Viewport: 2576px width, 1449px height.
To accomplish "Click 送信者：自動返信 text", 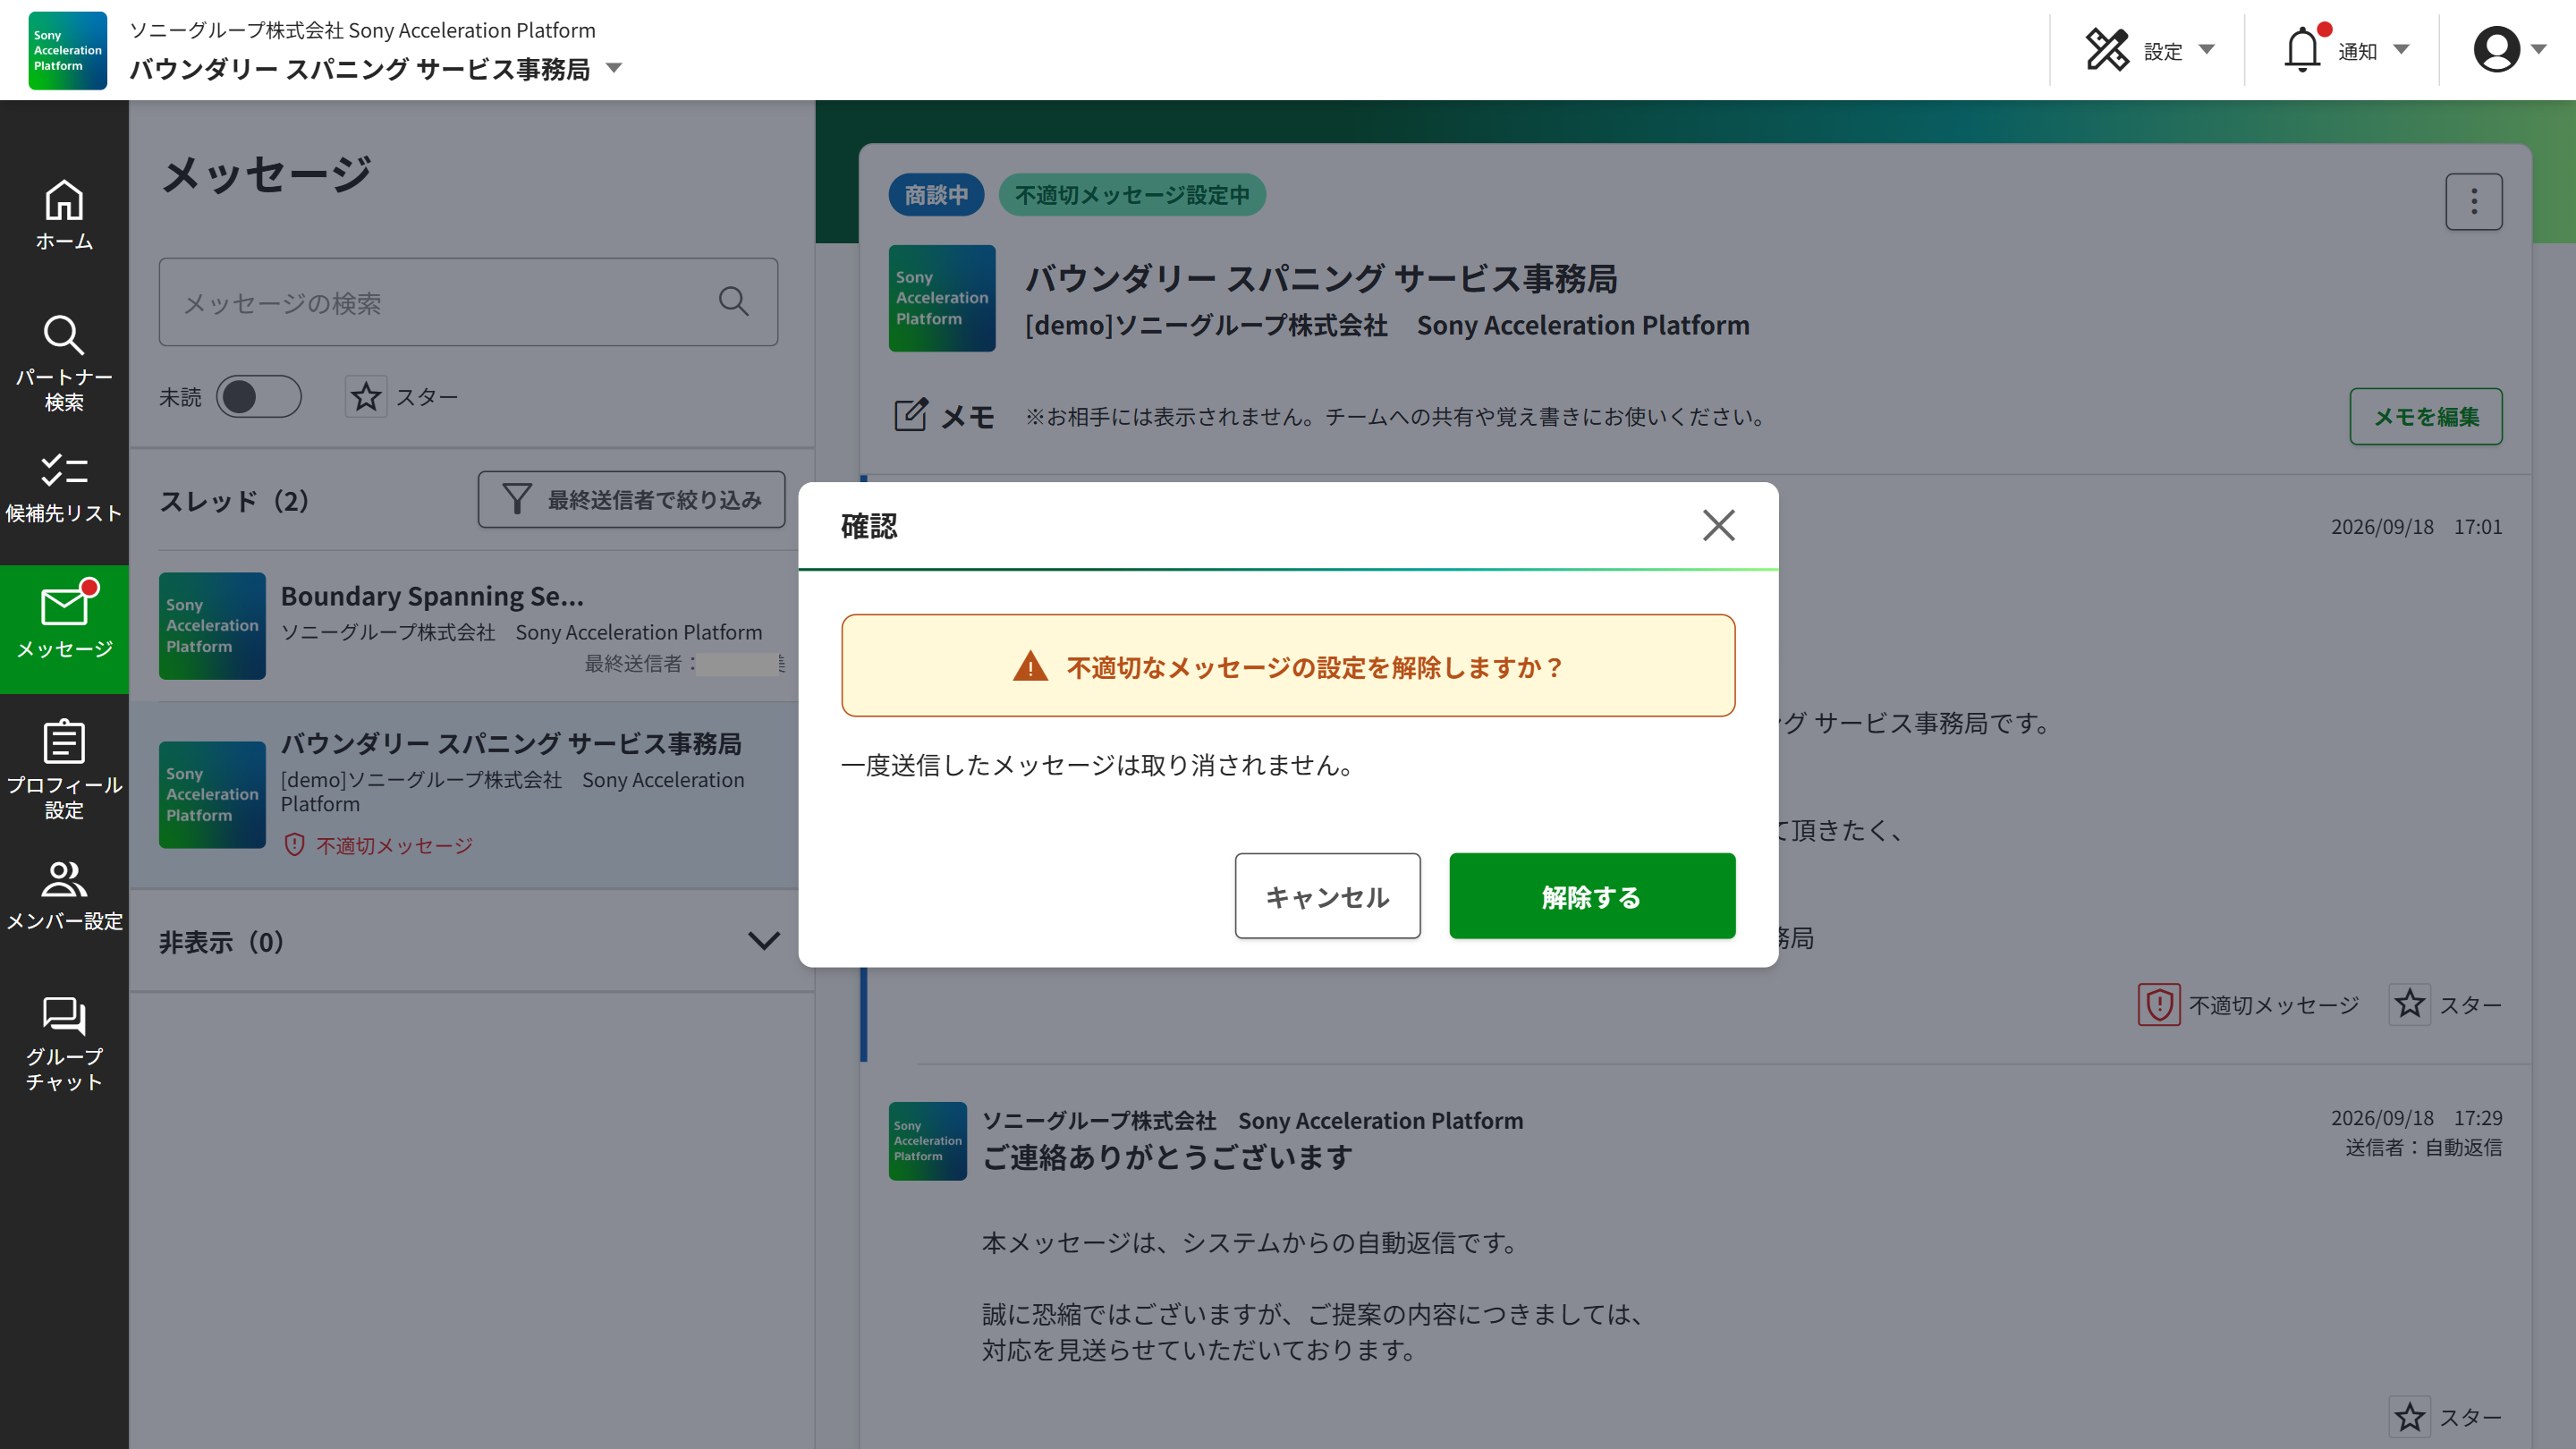I will pyautogui.click(x=2423, y=1147).
